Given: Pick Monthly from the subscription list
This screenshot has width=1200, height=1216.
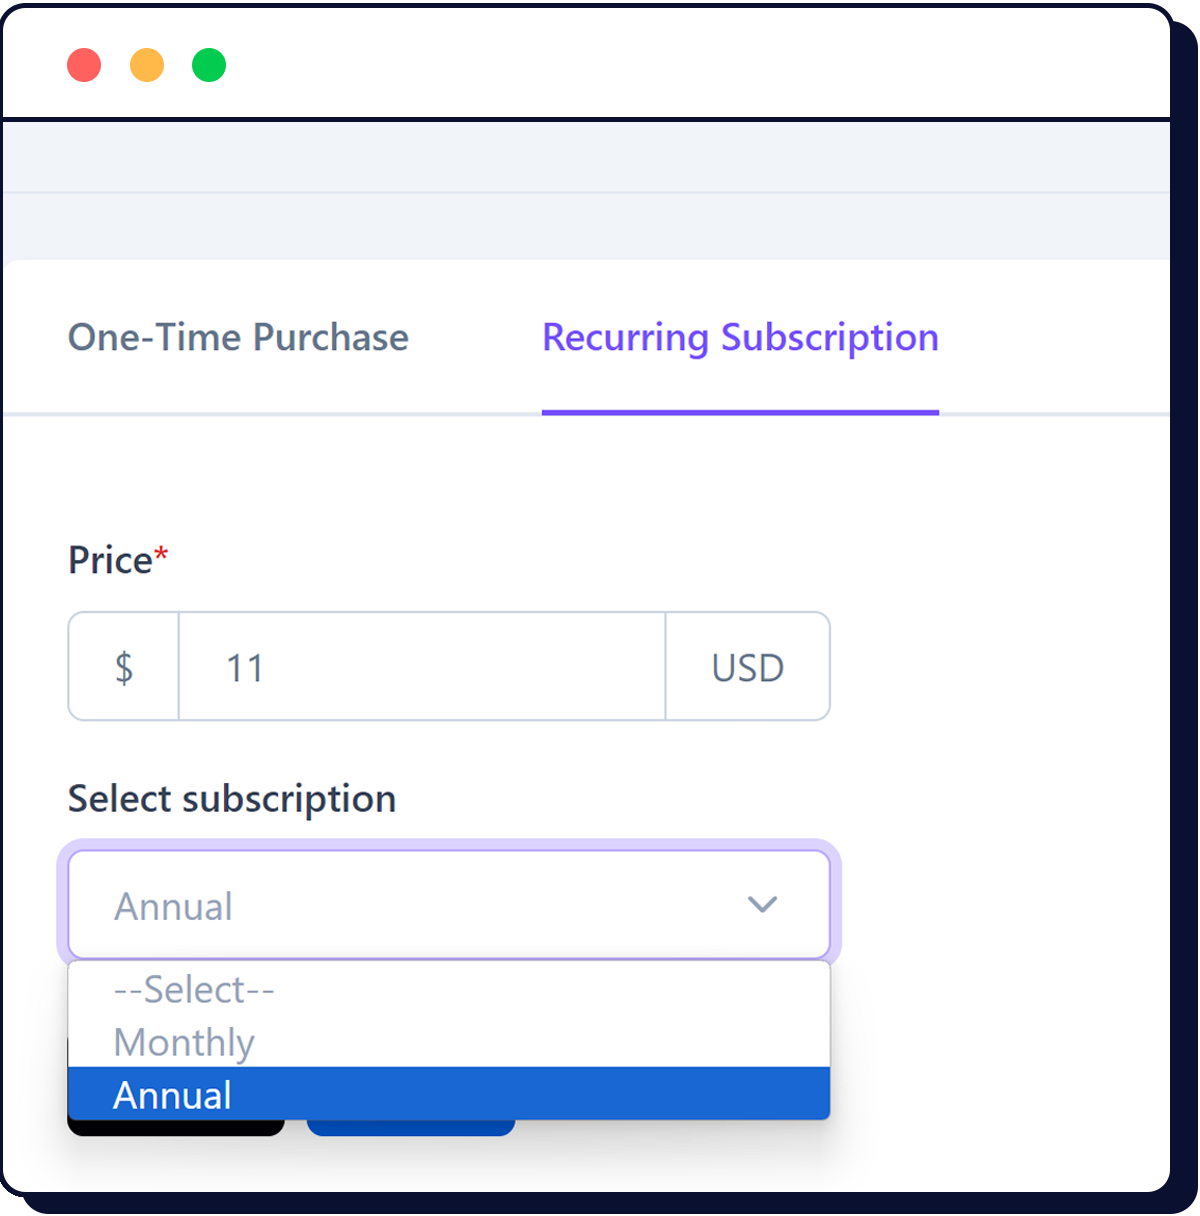Looking at the screenshot, I should point(184,1042).
